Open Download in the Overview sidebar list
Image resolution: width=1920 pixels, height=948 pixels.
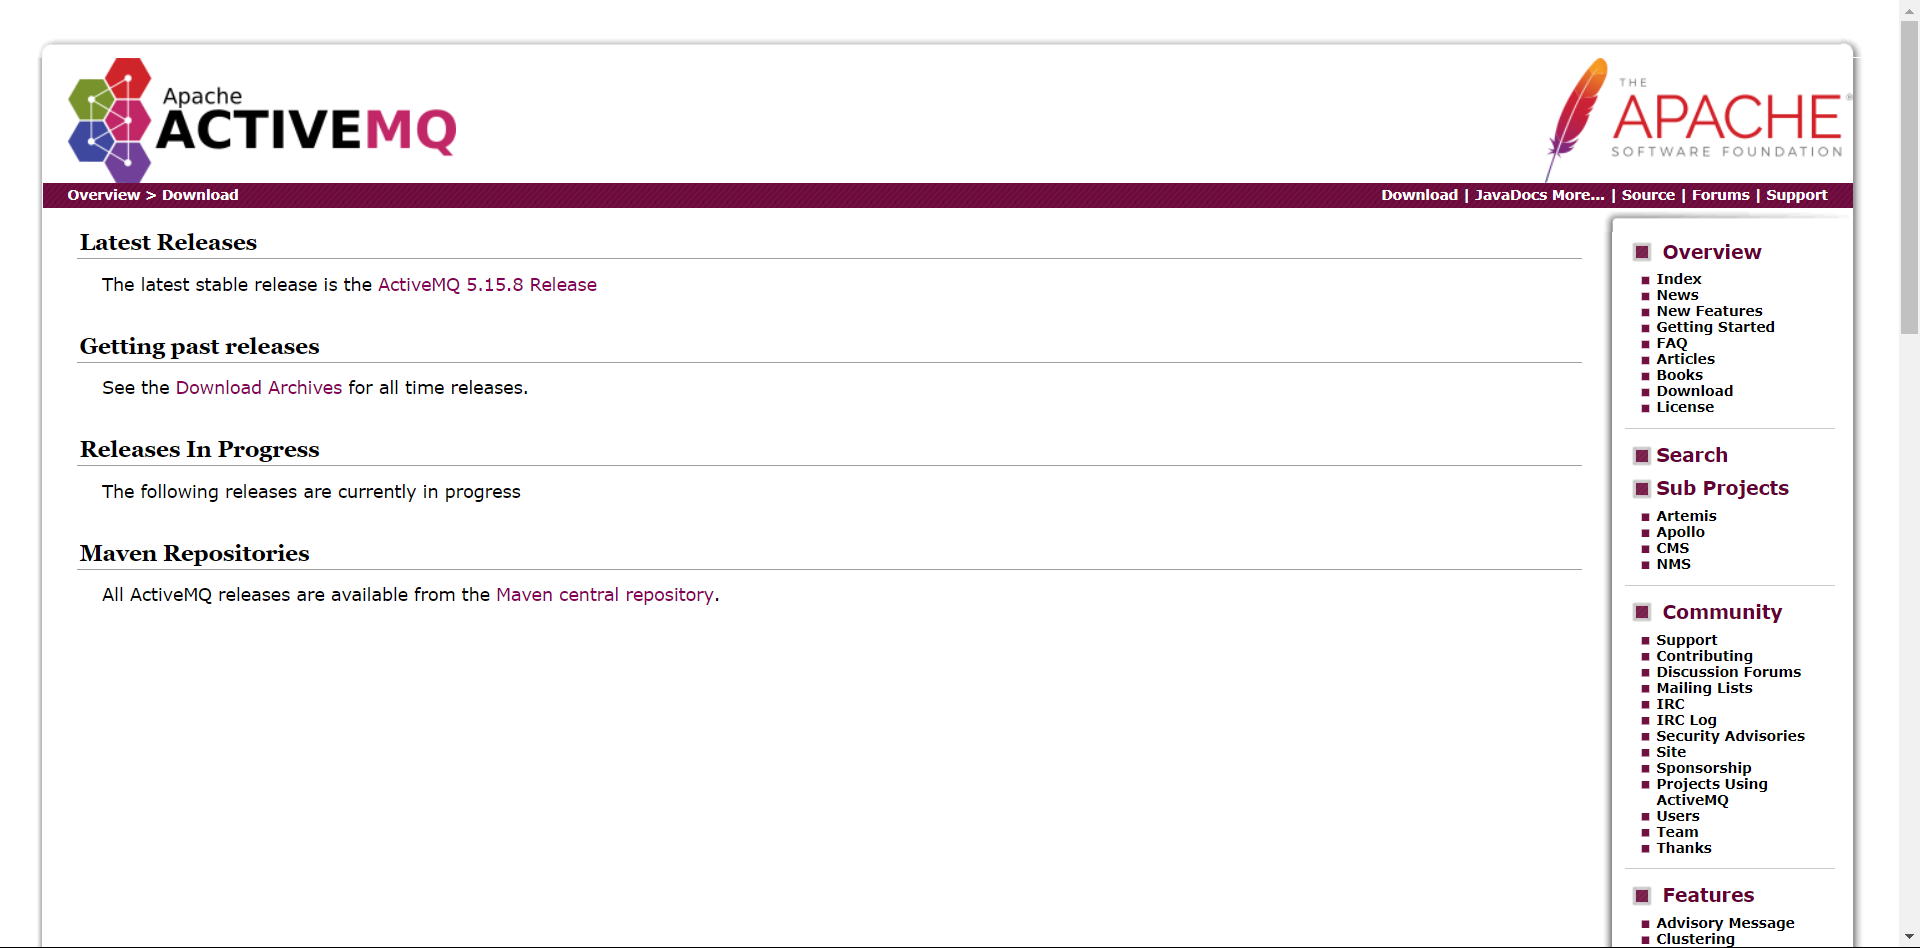point(1694,391)
